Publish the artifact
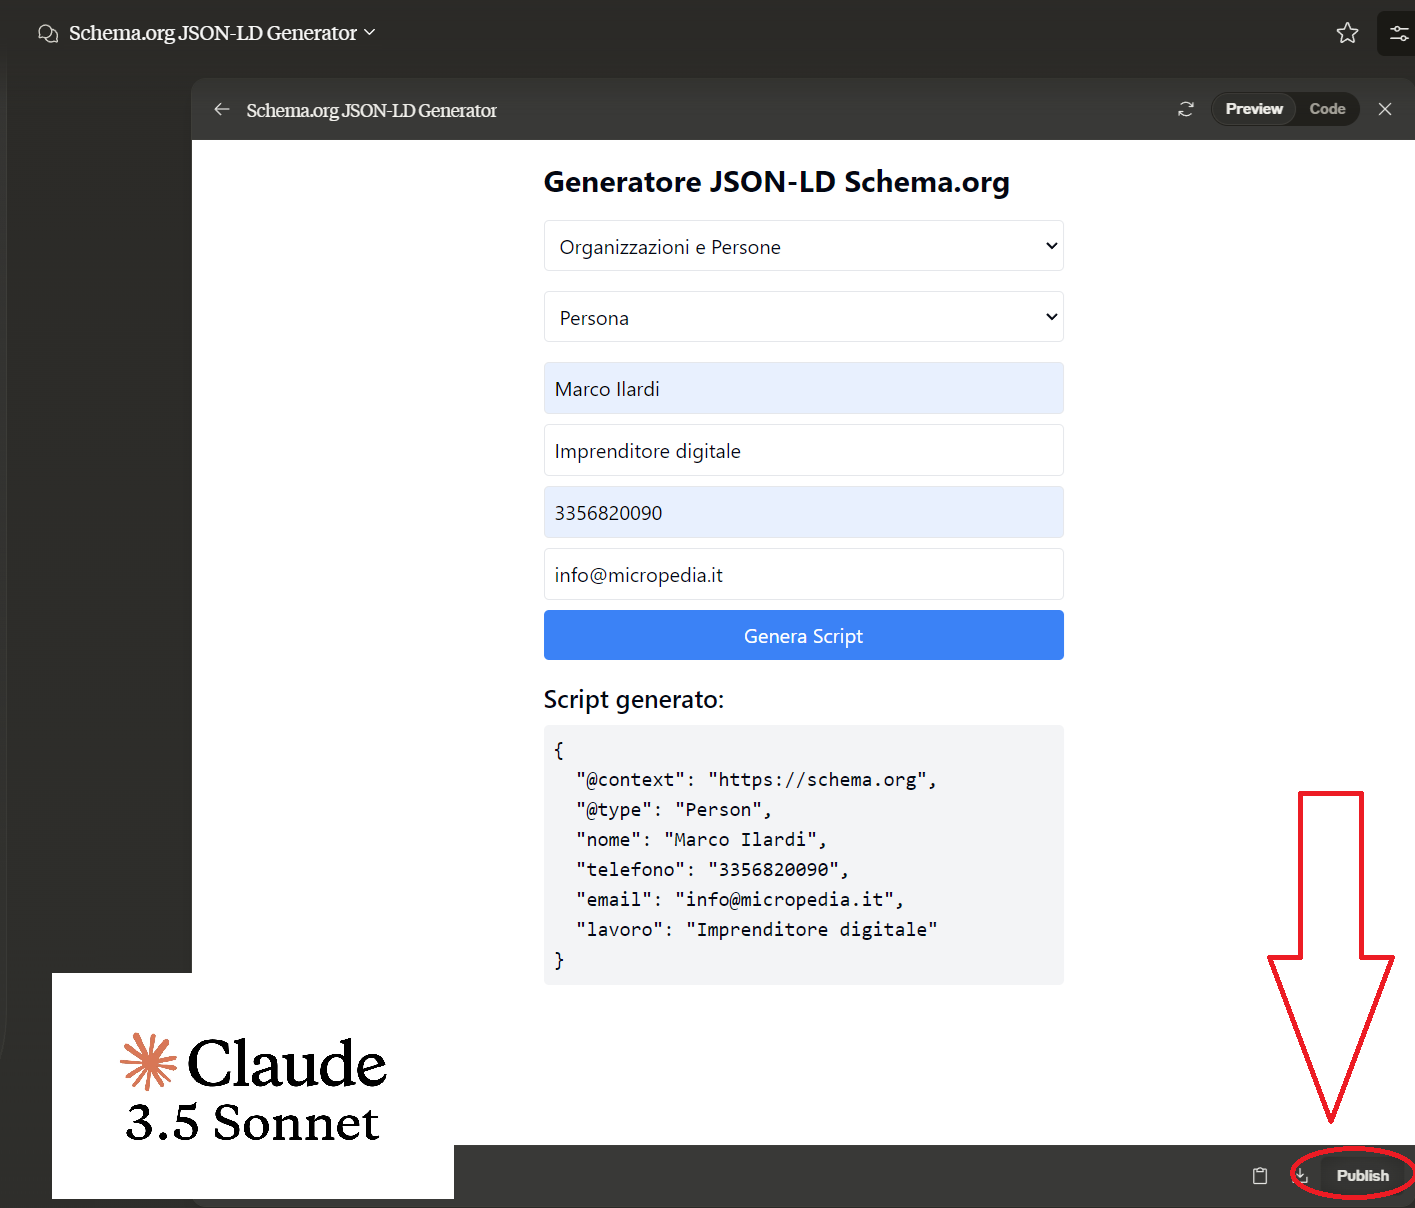1415x1208 pixels. tap(1362, 1175)
